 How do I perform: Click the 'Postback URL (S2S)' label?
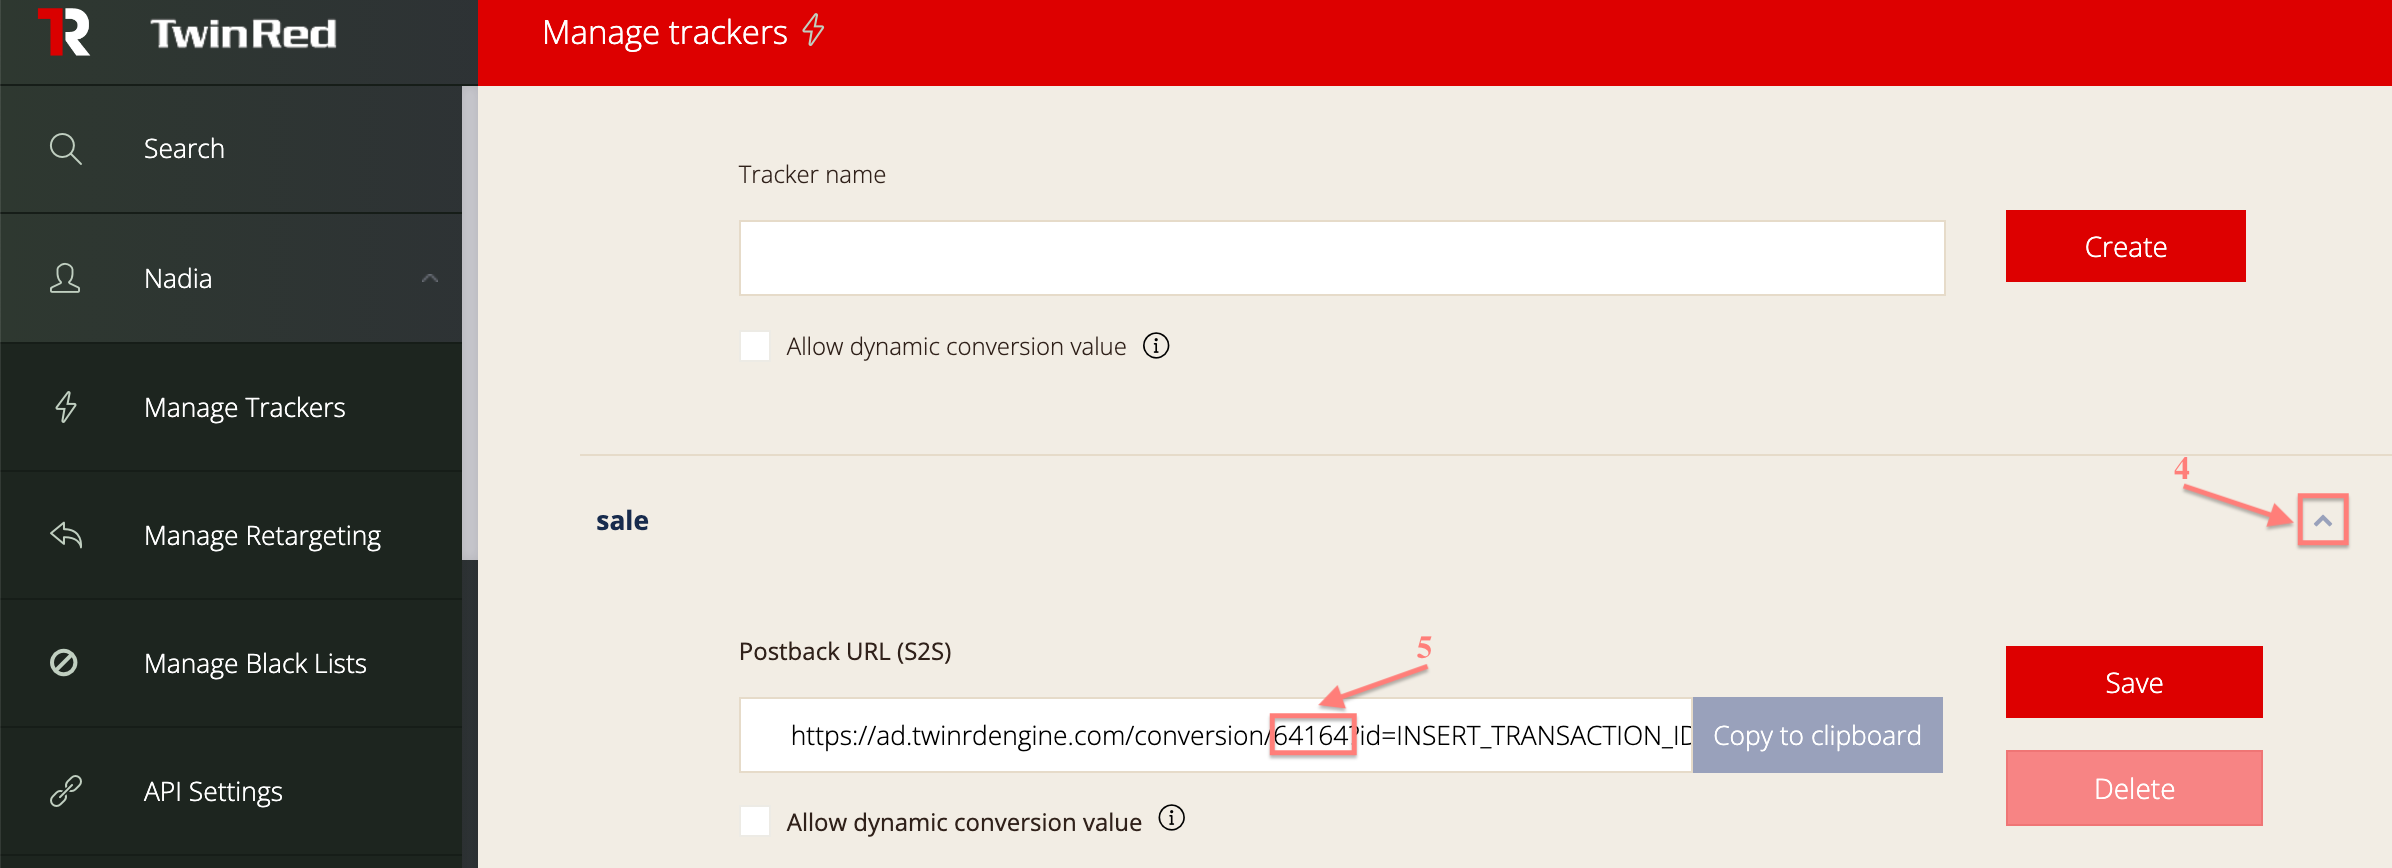click(845, 651)
